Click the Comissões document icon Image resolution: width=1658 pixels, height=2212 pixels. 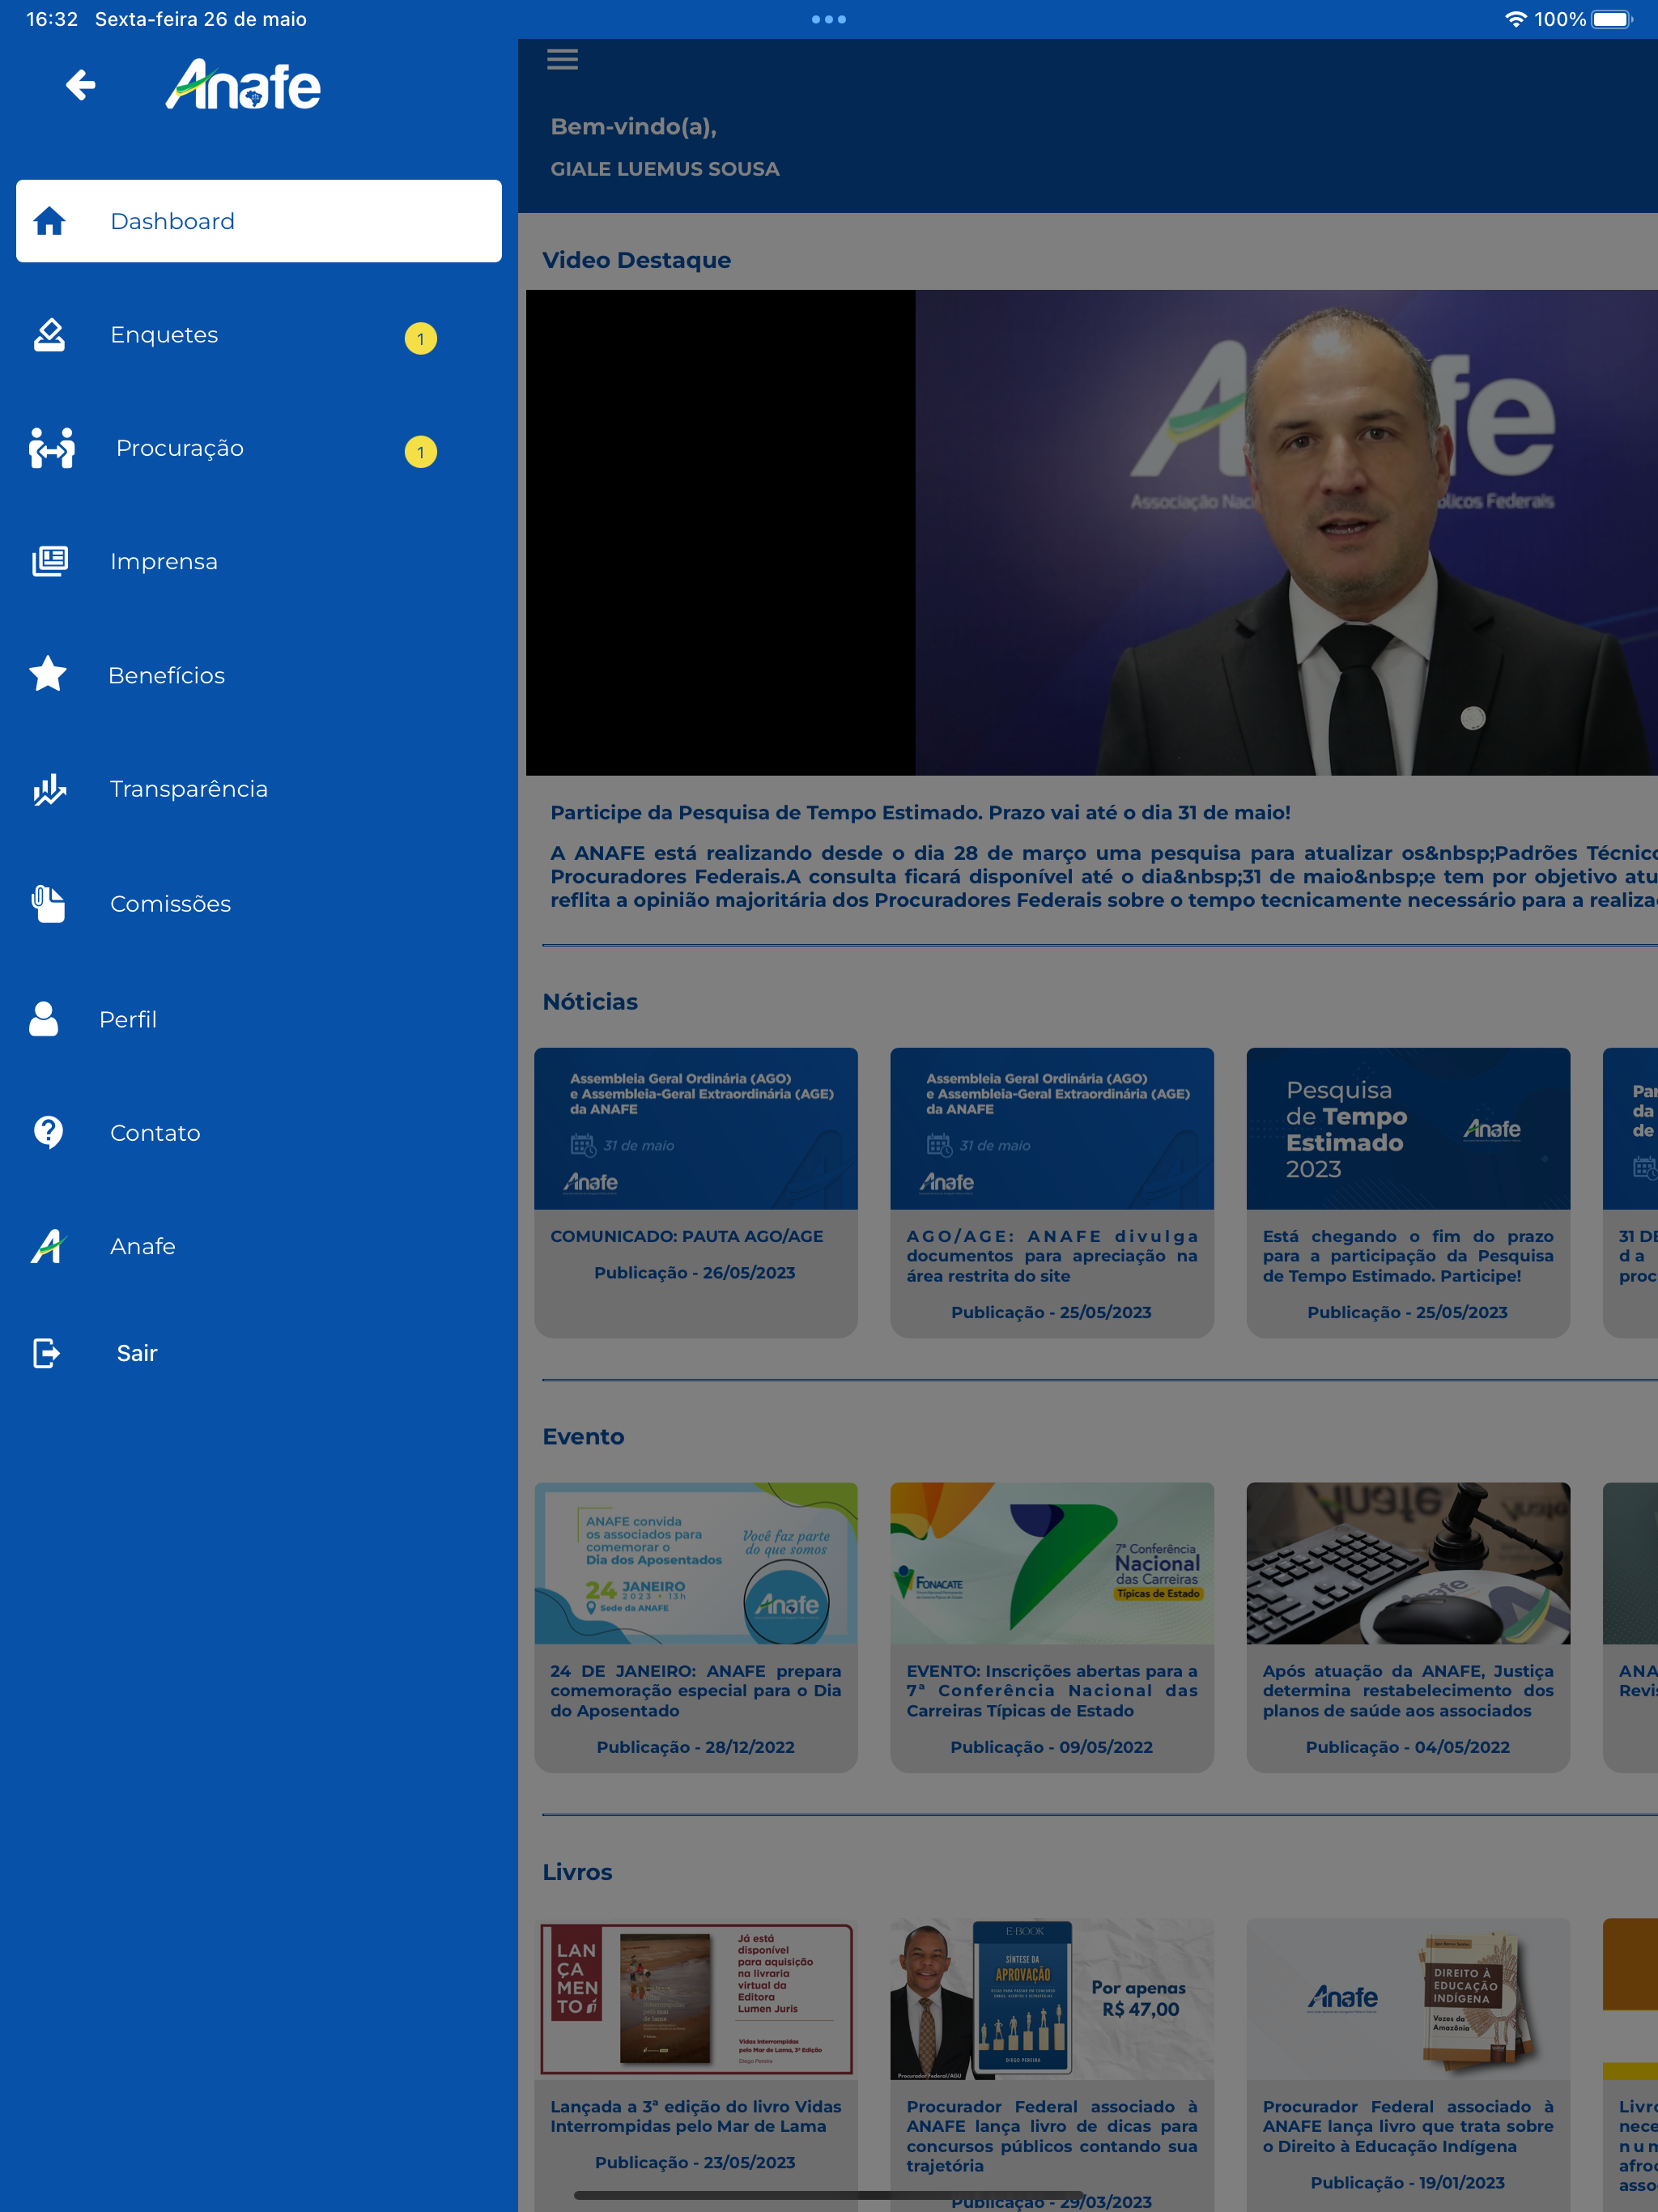coord(48,903)
